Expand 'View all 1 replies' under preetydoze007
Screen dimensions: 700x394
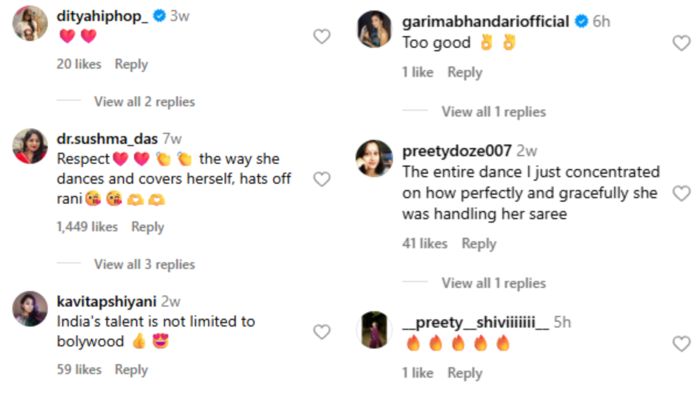494,283
